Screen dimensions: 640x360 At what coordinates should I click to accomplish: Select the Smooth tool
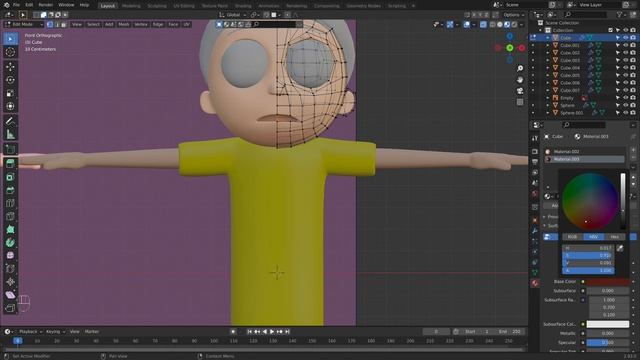[10, 256]
